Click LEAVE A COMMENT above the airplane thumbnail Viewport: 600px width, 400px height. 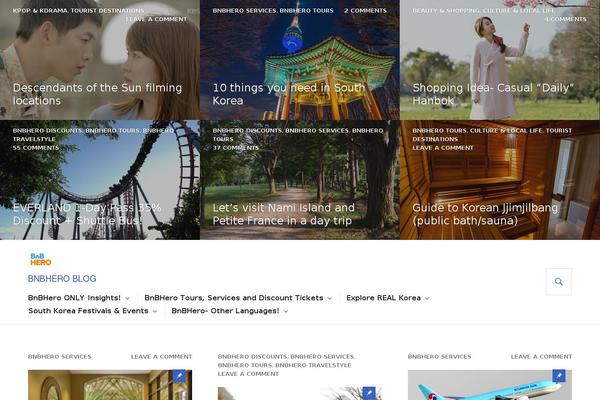pos(541,357)
